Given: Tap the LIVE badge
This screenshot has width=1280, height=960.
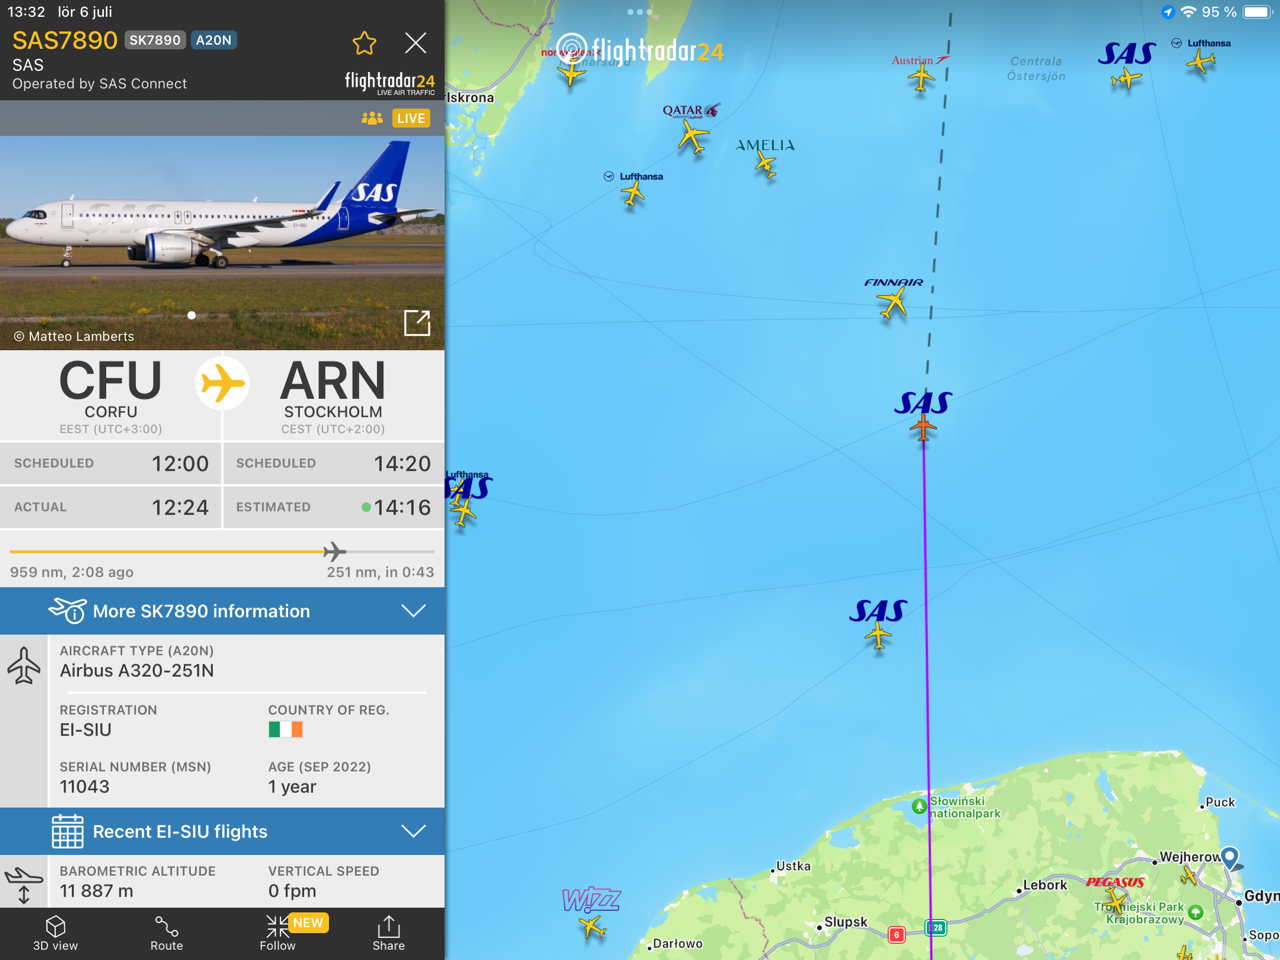Looking at the screenshot, I should tap(411, 118).
